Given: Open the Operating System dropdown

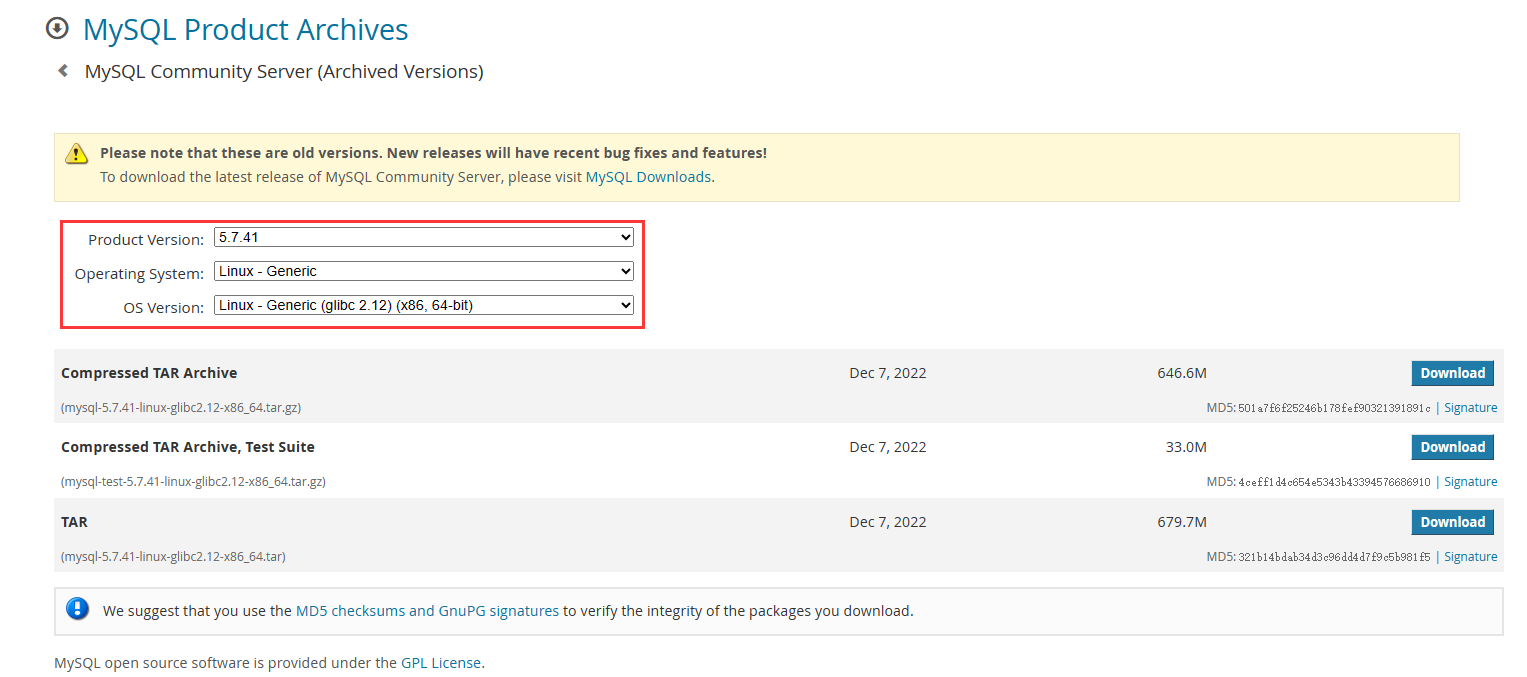Looking at the screenshot, I should 424,271.
